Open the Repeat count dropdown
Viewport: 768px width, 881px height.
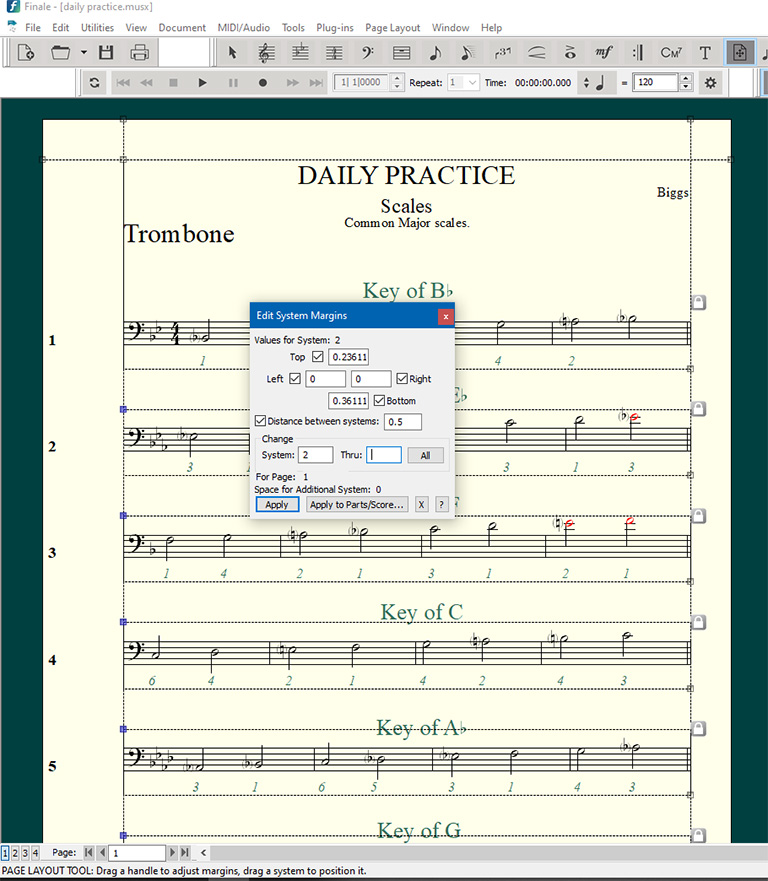point(472,83)
